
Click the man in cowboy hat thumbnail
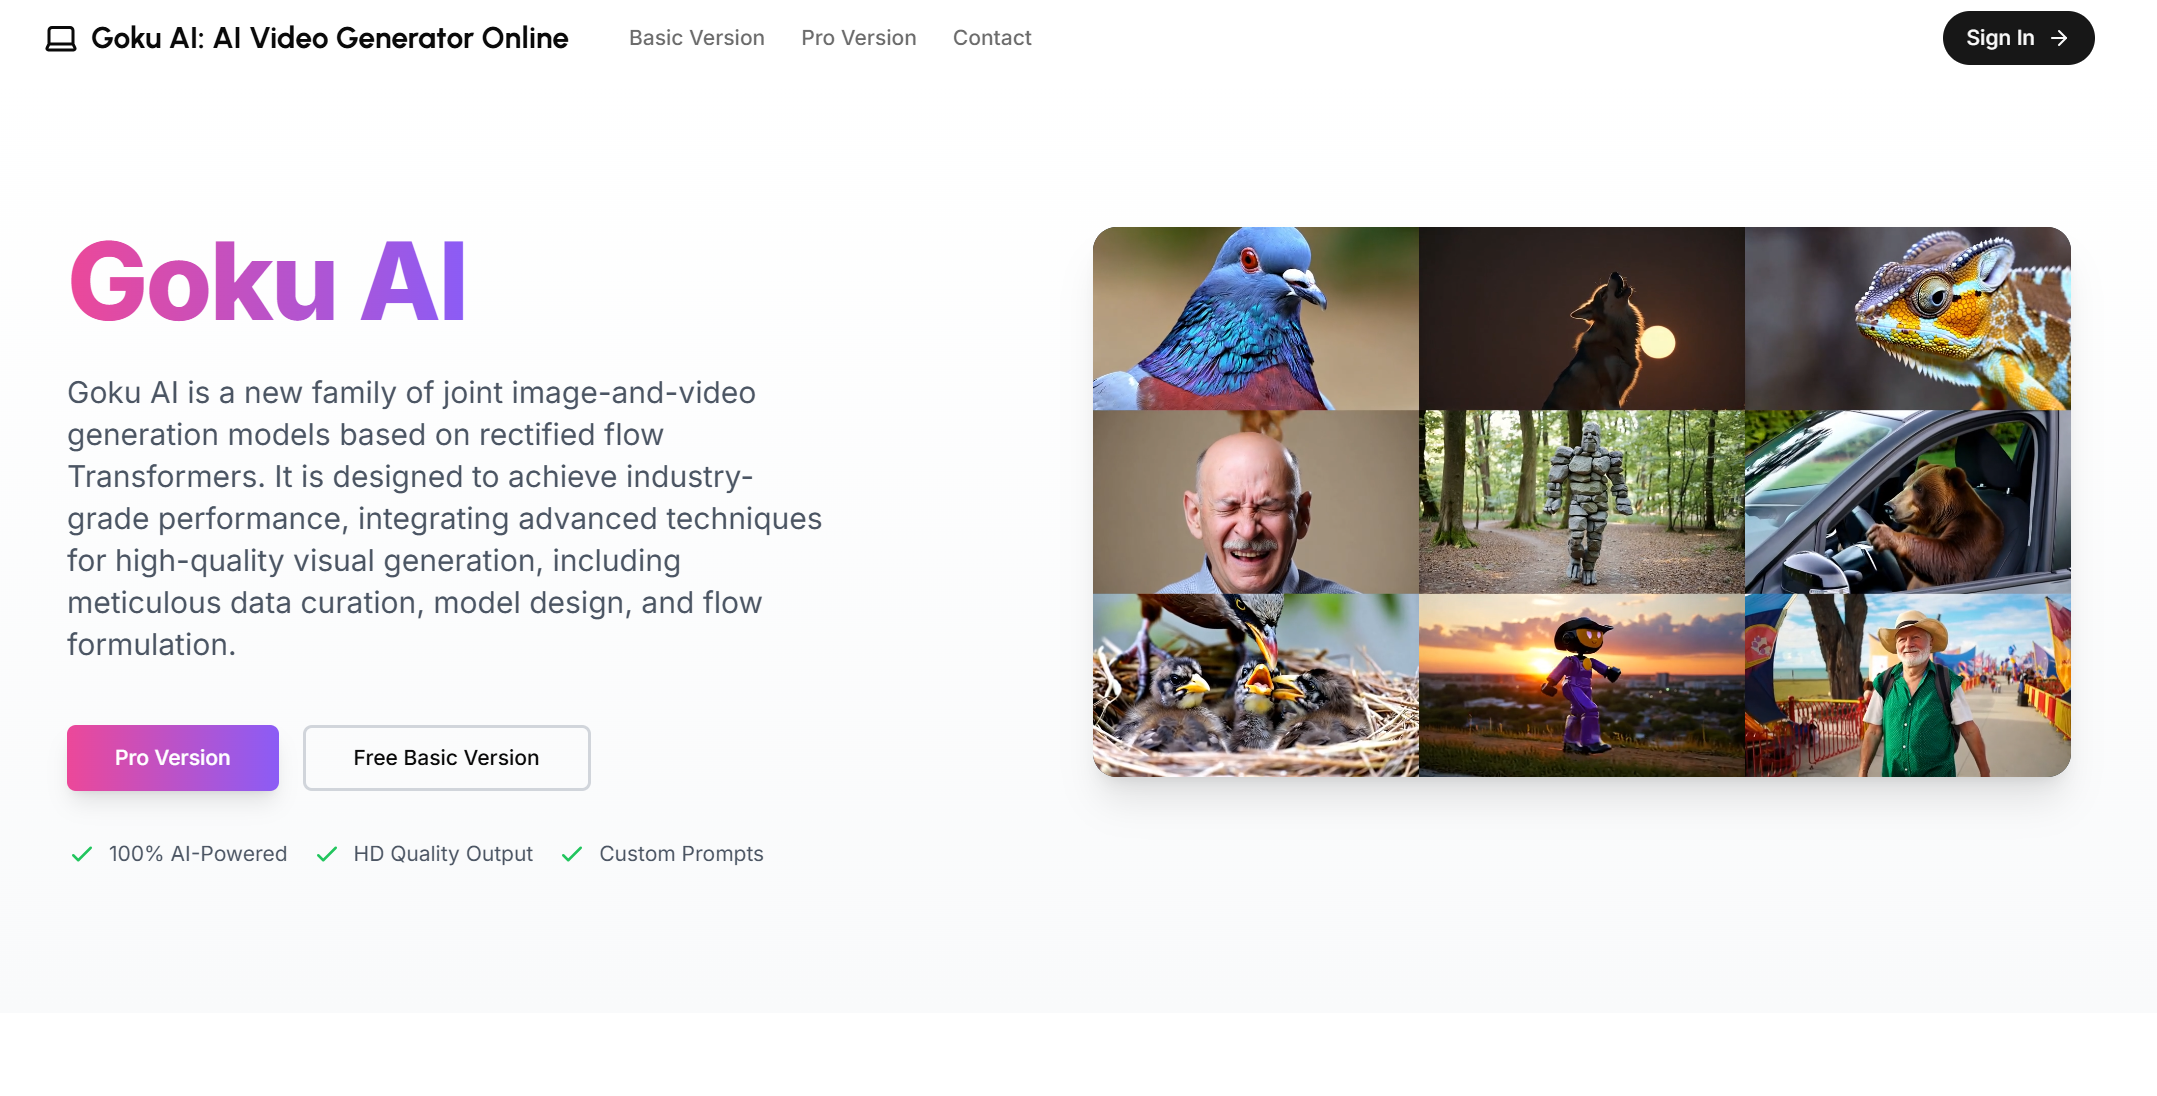1908,685
